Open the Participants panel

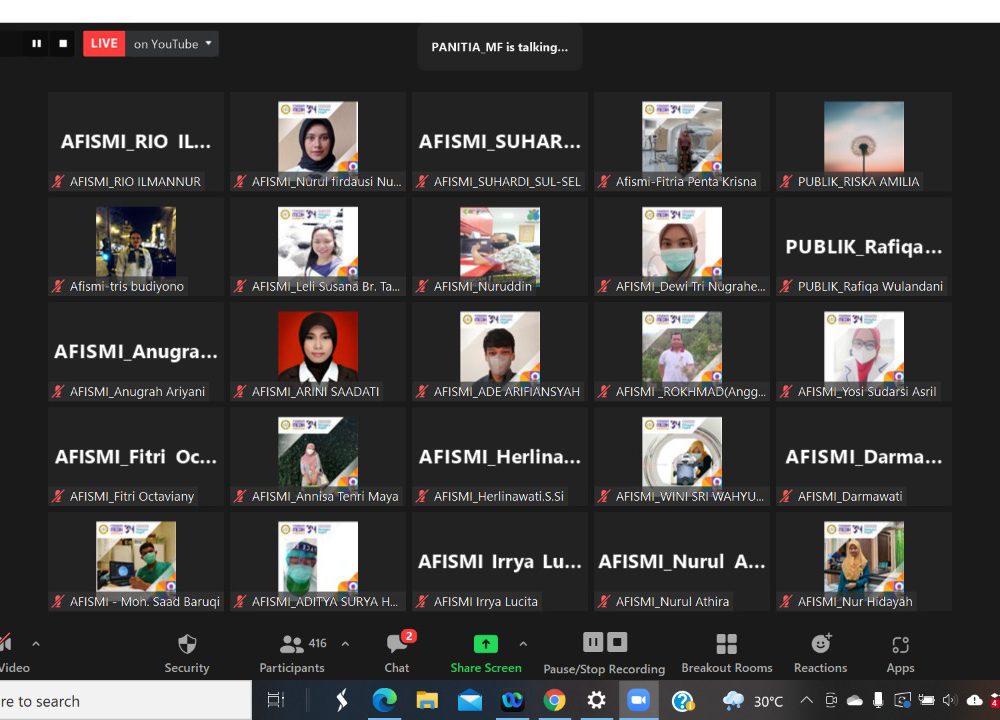pos(292,653)
